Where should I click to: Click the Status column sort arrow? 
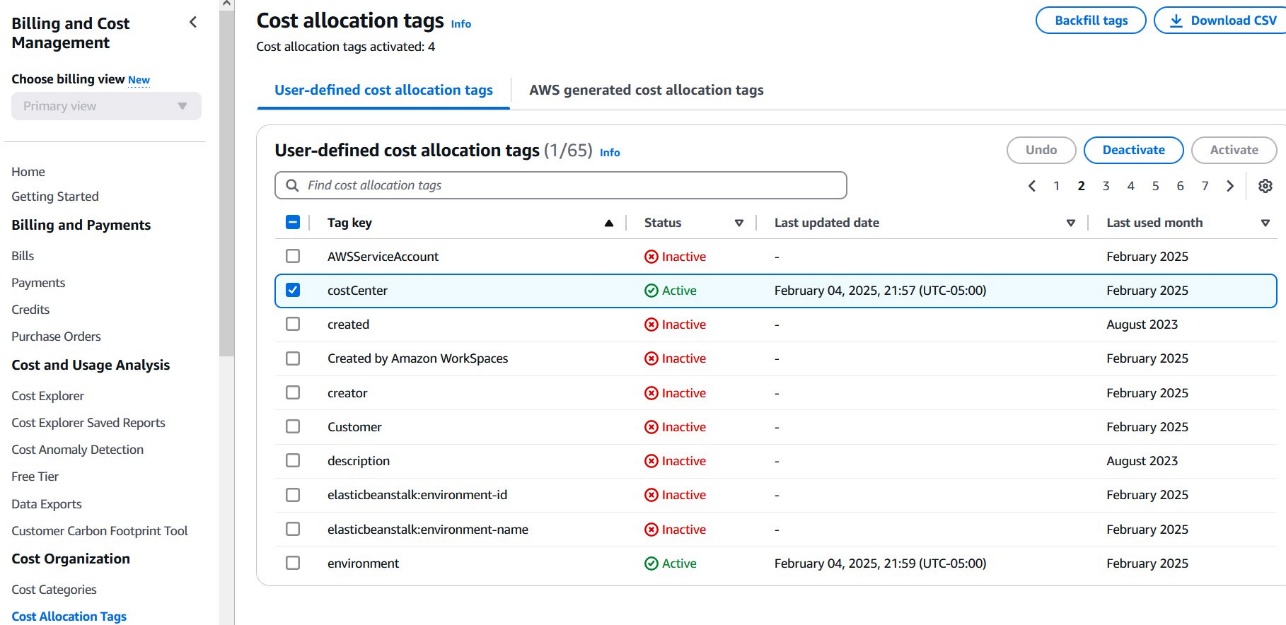coord(739,223)
